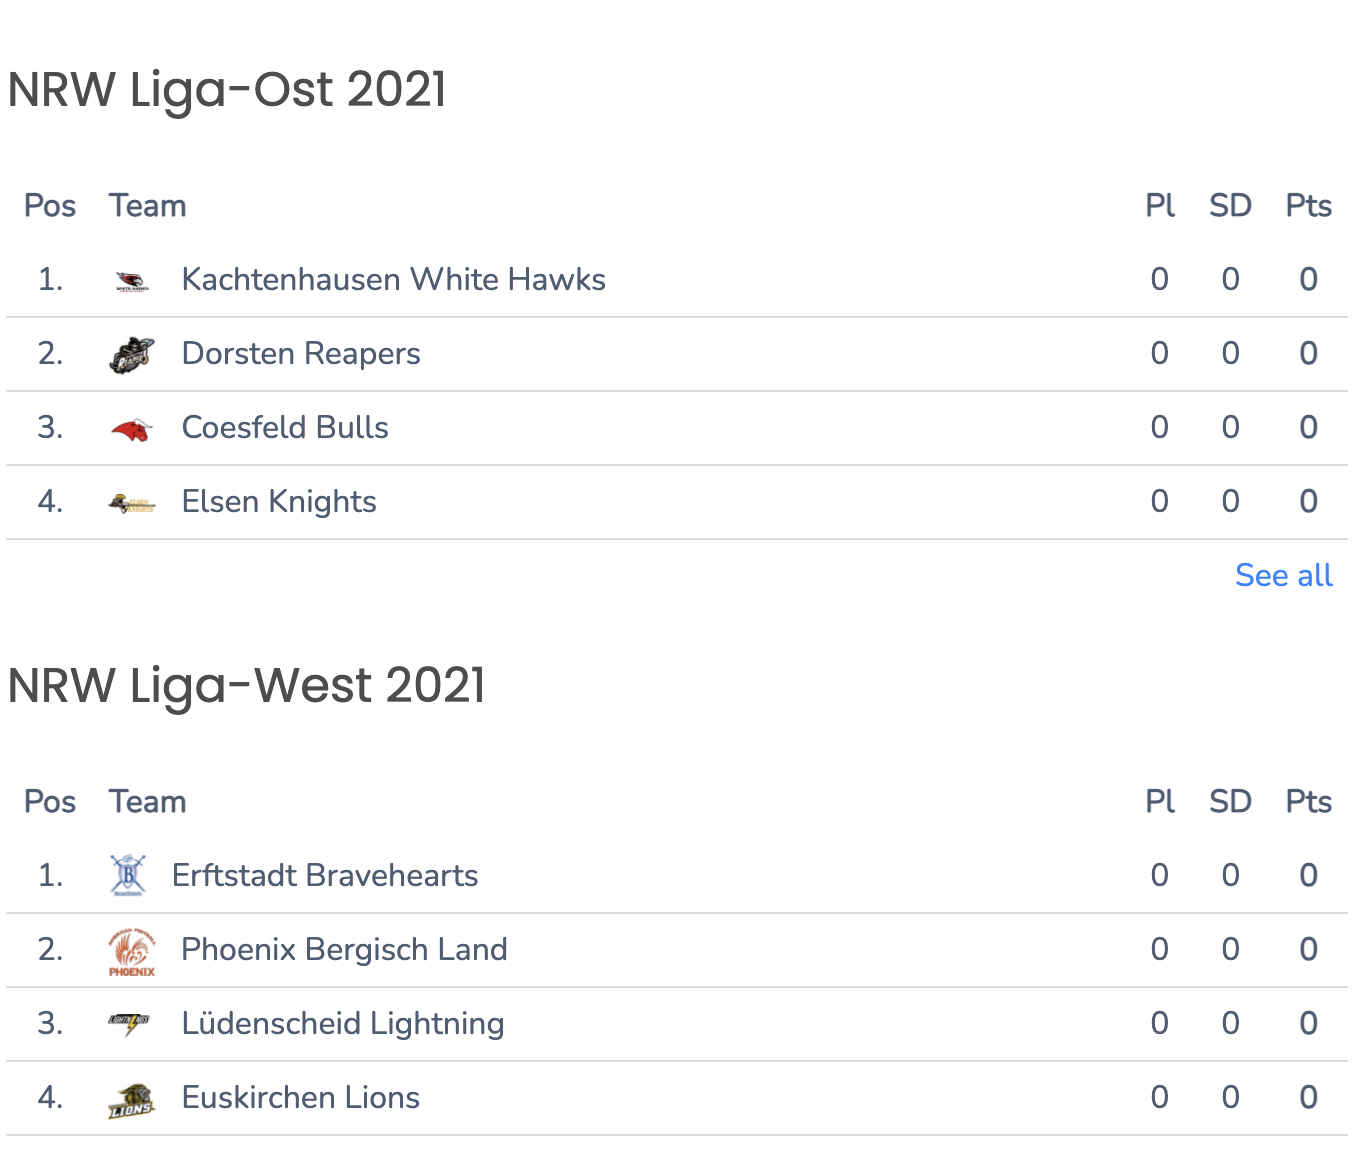1356x1152 pixels.
Task: Select Phoenix Bergisch Land team name
Action: tap(345, 949)
